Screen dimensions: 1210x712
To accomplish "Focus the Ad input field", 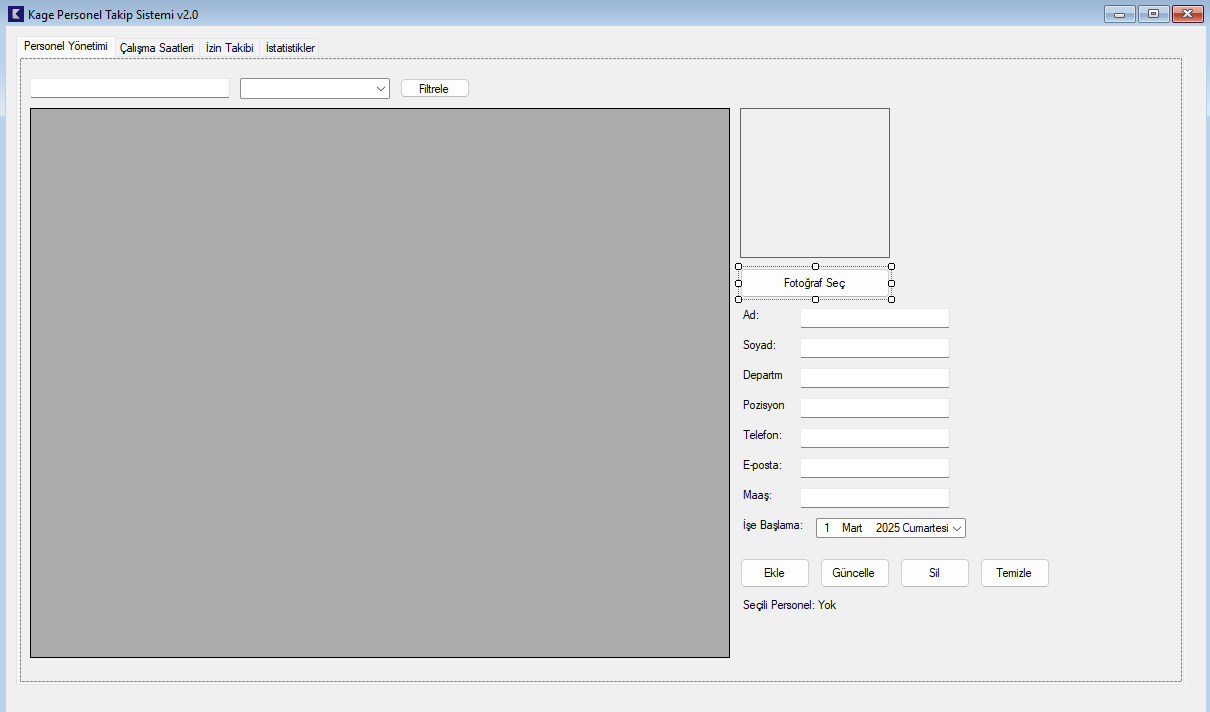I will pos(875,318).
